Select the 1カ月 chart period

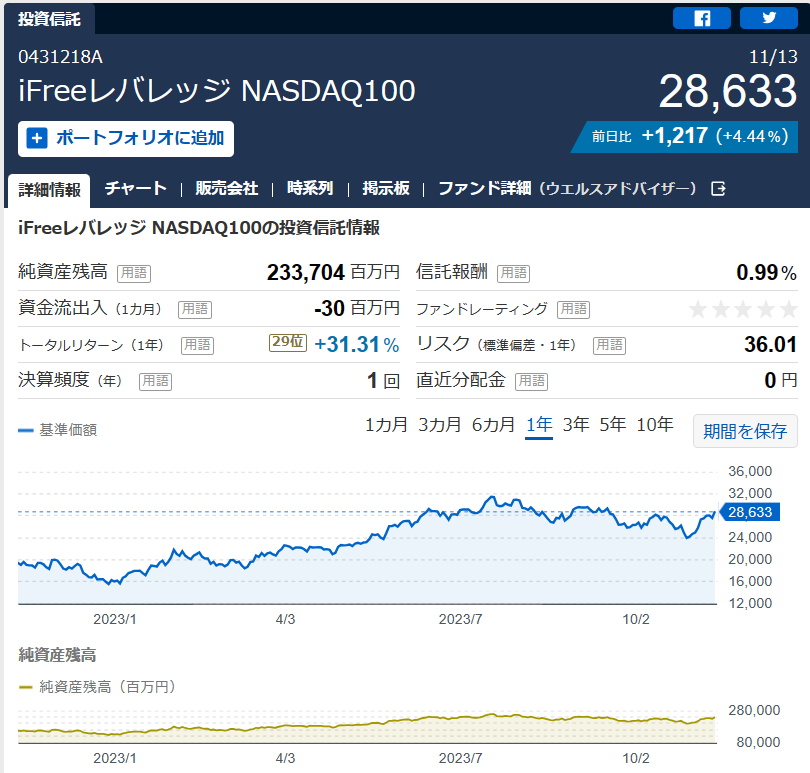coord(386,425)
